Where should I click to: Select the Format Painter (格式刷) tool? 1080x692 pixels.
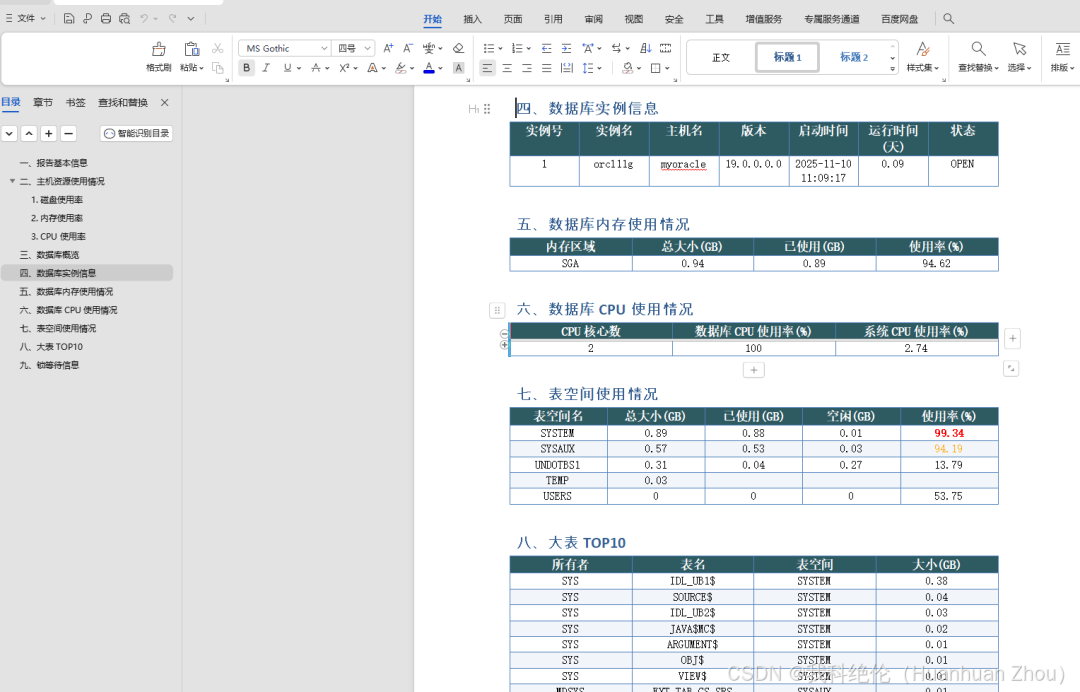coord(158,56)
